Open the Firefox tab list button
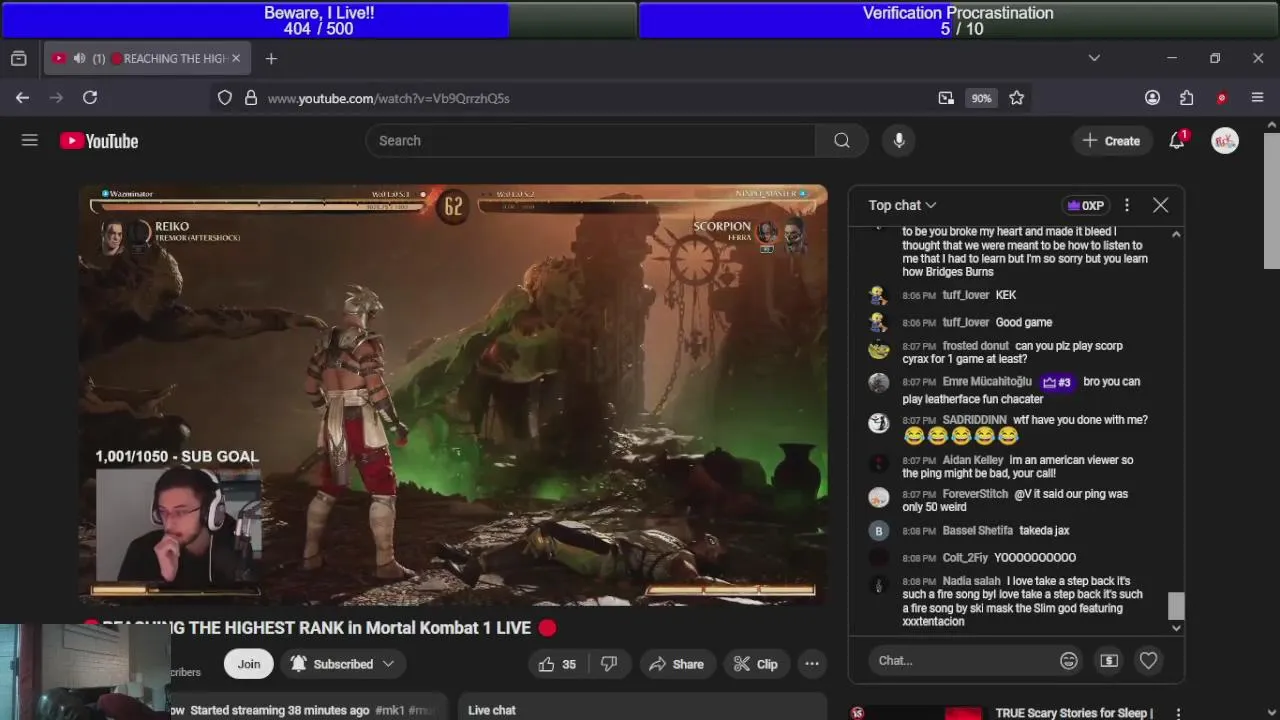This screenshot has width=1280, height=720. click(x=19, y=58)
